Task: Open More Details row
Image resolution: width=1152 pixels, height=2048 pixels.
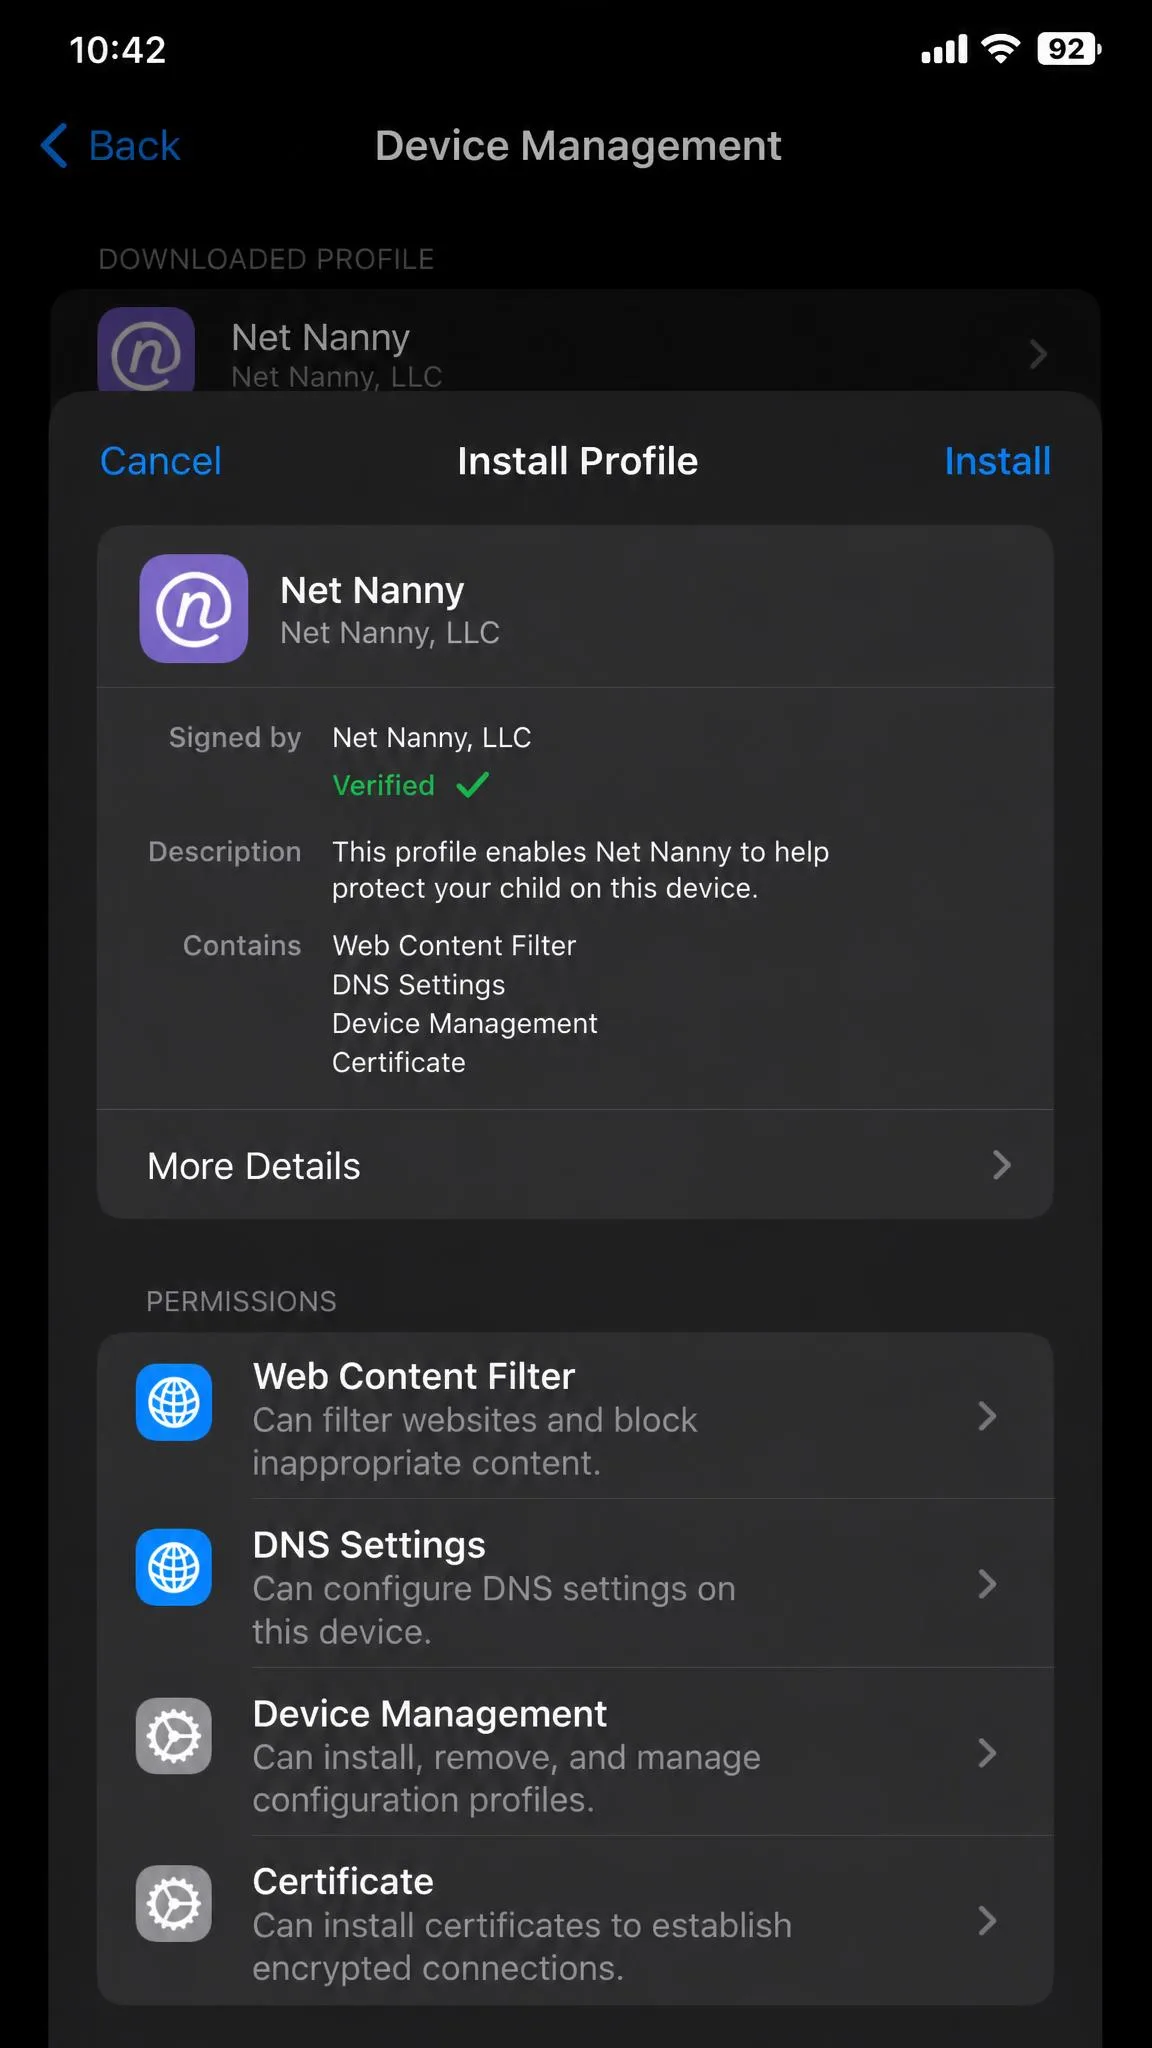Action: point(575,1165)
